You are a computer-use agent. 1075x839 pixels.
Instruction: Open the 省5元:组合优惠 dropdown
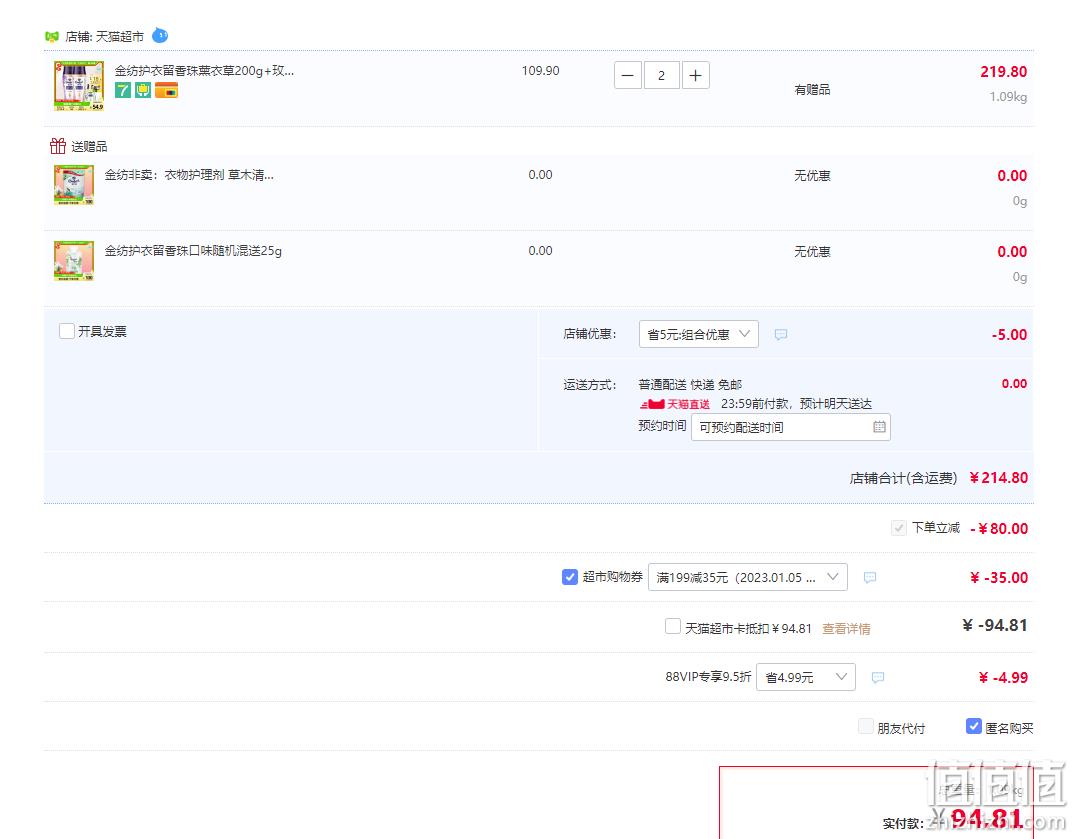point(699,335)
